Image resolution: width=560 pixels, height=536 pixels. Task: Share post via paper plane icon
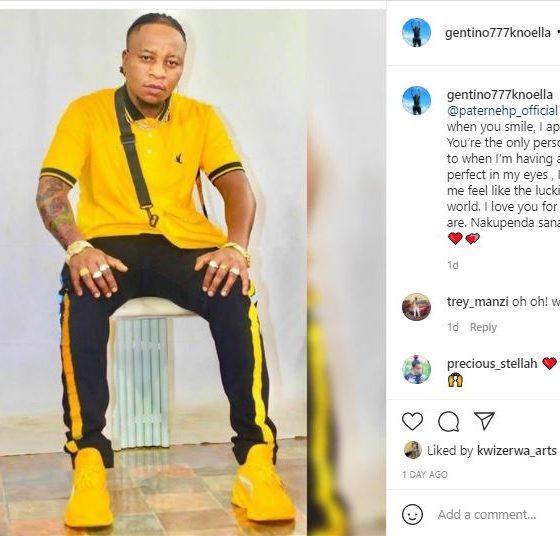[x=484, y=421]
